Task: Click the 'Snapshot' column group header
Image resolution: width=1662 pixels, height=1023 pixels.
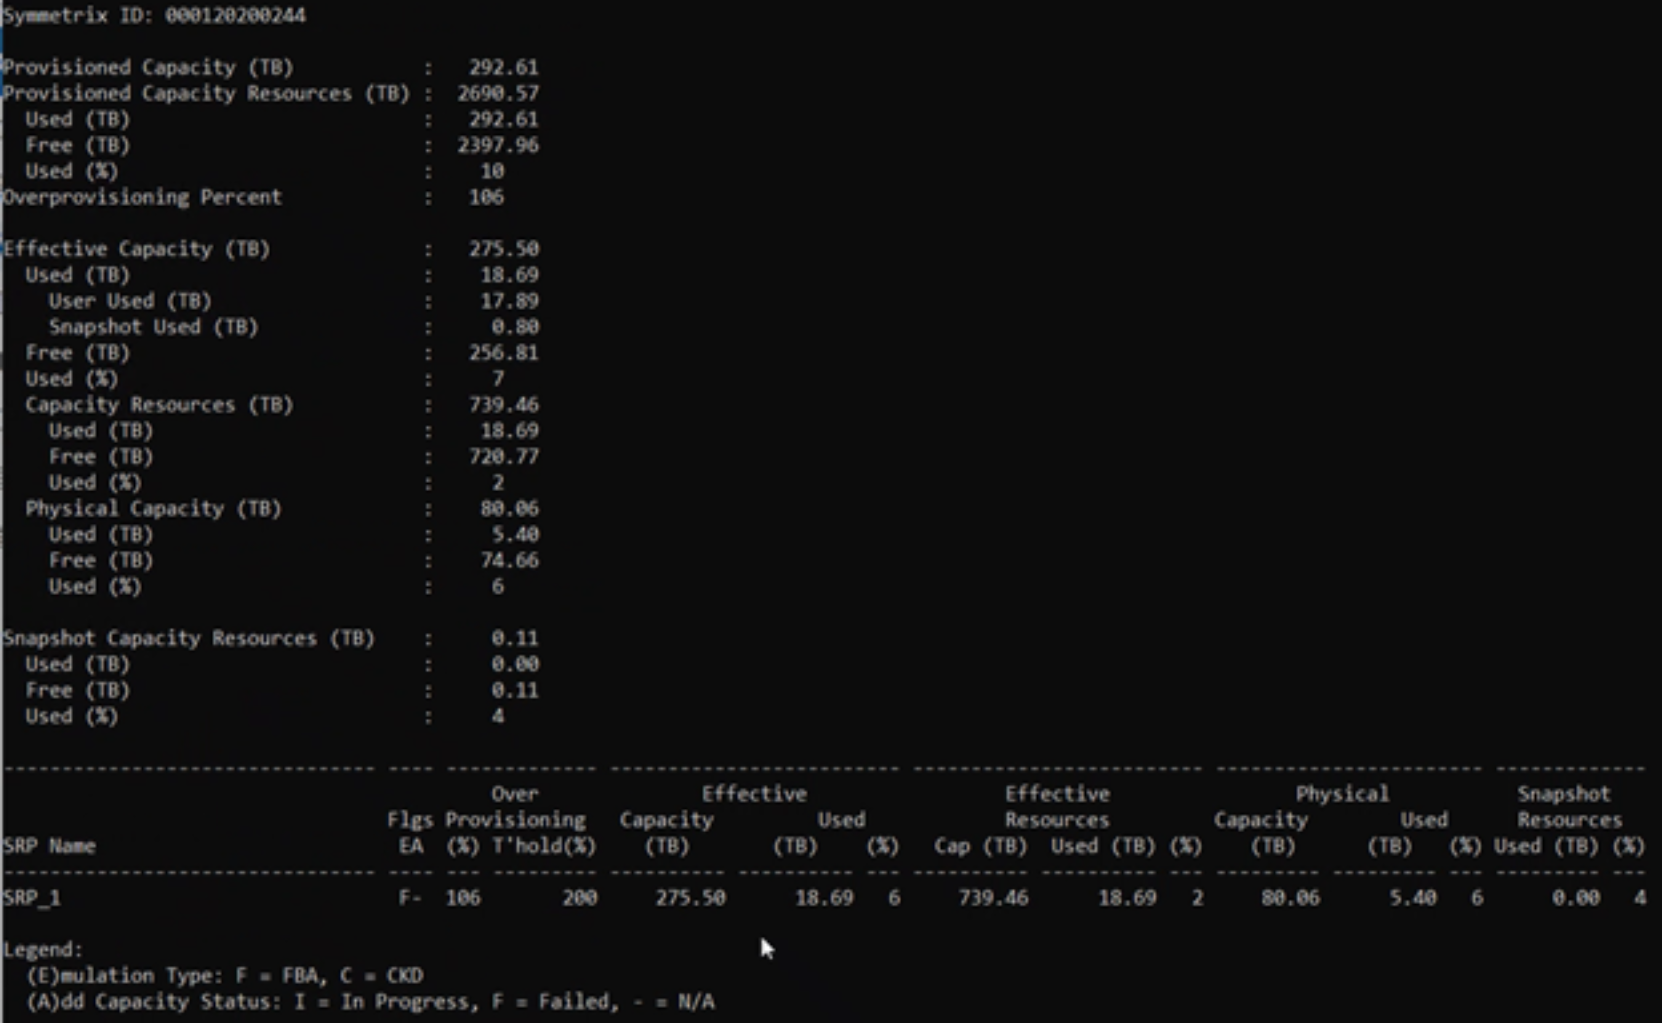Action: 1564,794
